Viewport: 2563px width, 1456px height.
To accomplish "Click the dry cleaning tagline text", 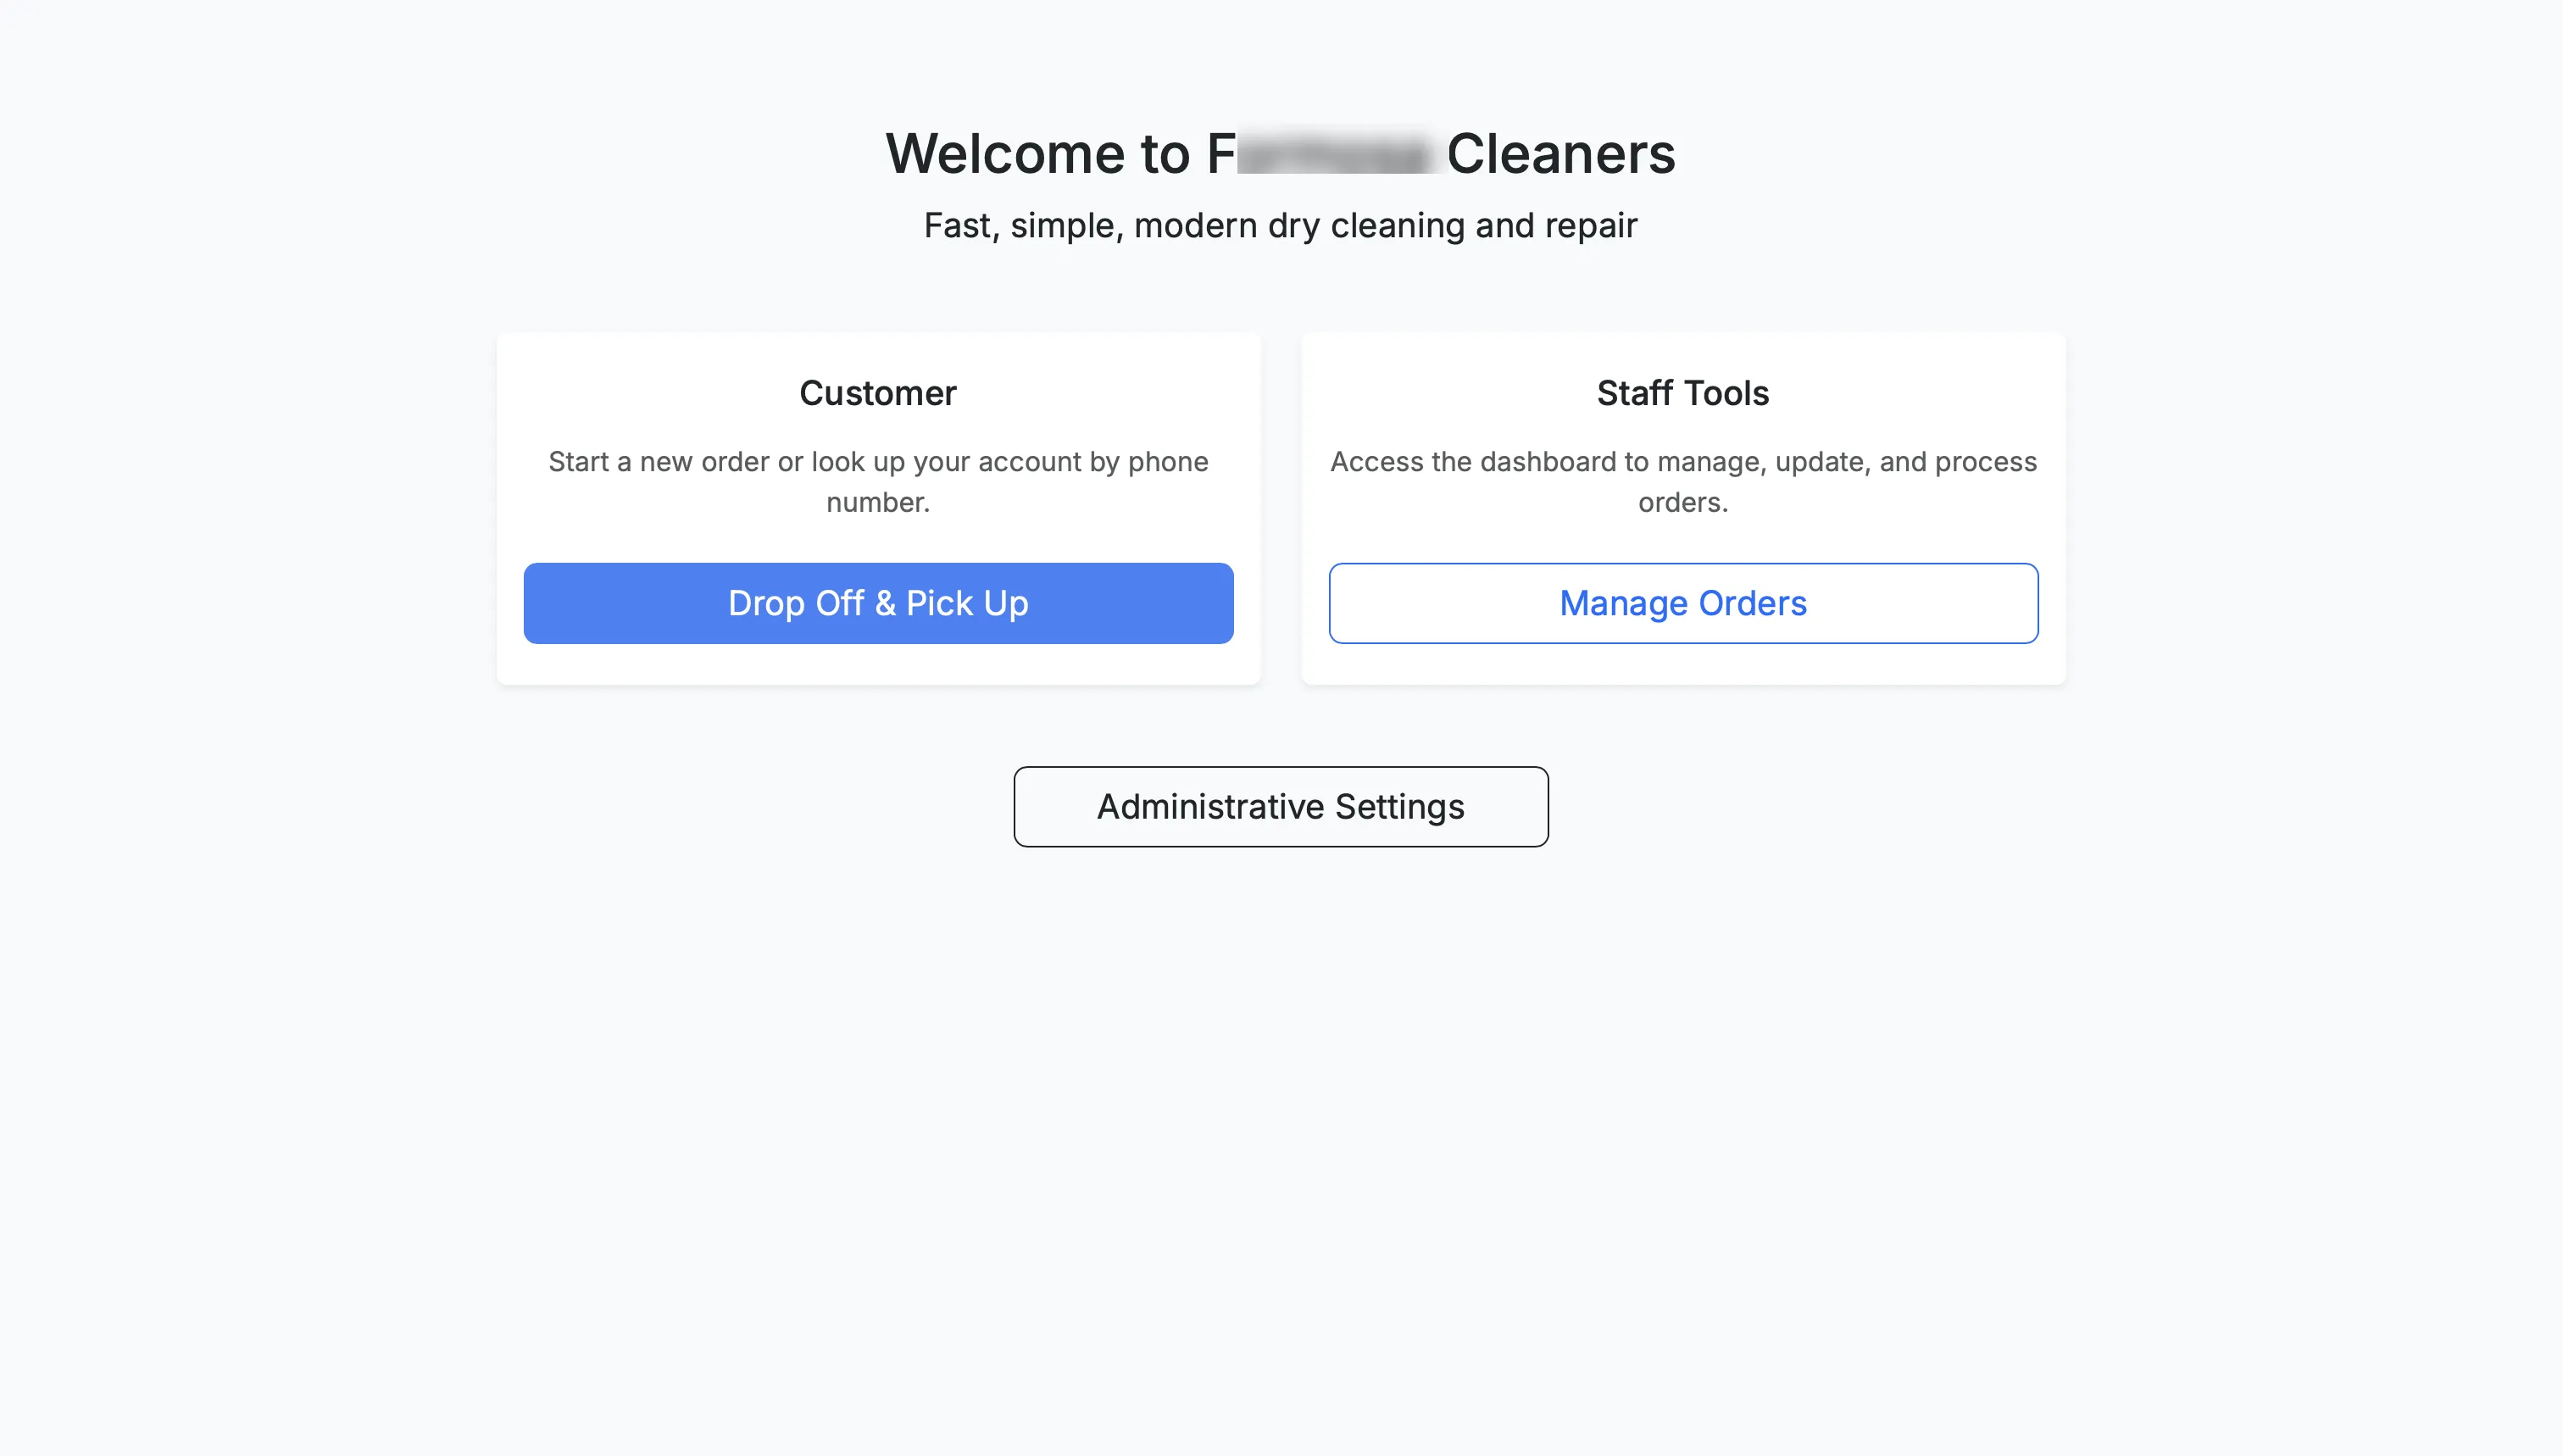I will point(1280,225).
